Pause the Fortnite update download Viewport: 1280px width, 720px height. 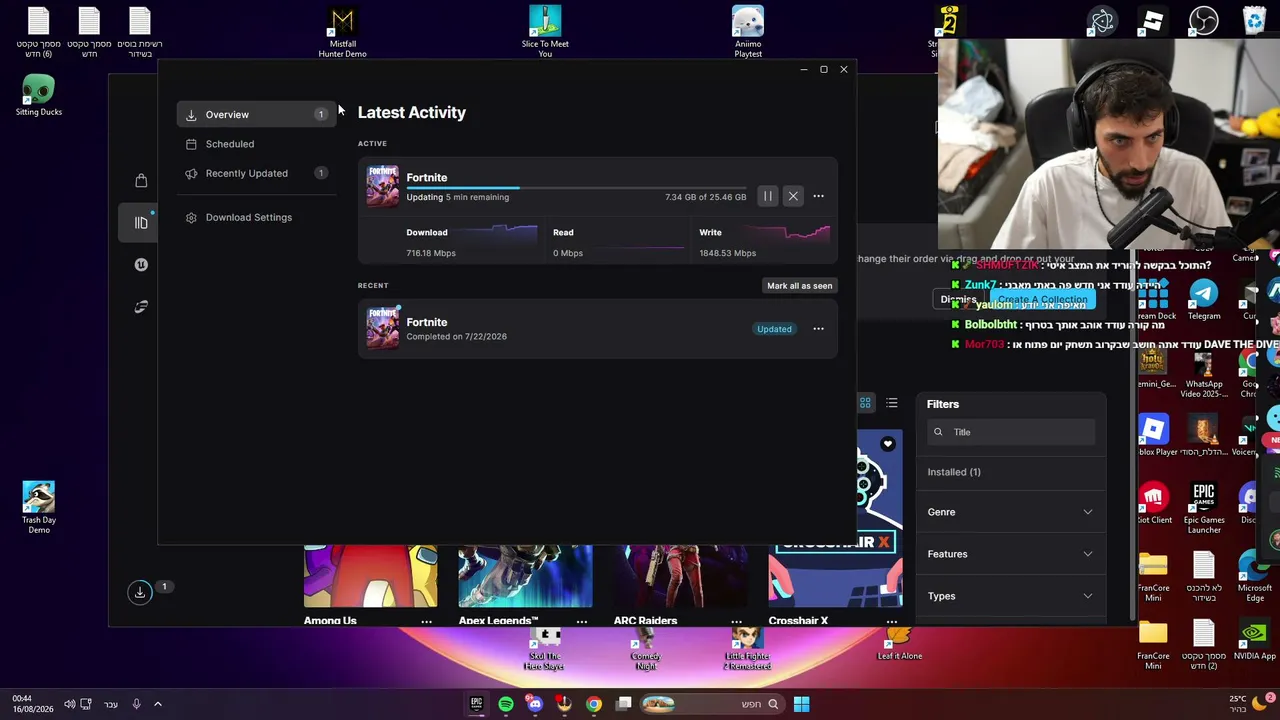(767, 196)
